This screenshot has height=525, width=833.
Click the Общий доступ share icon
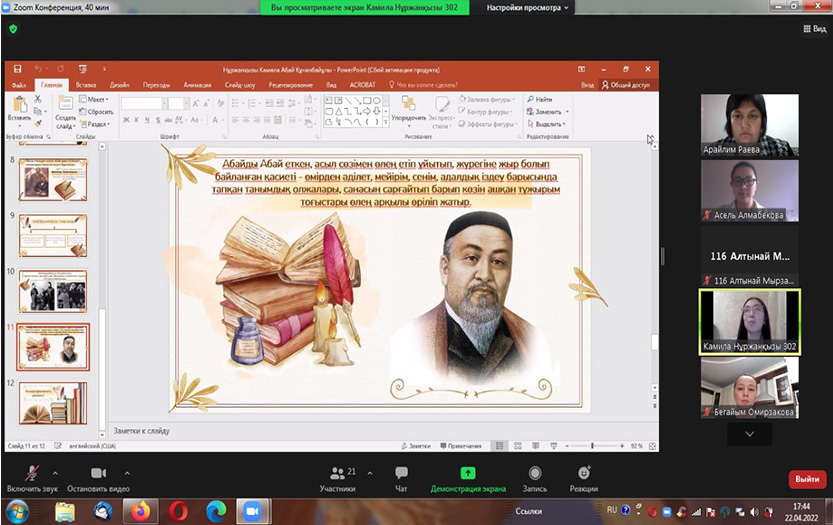[x=626, y=86]
